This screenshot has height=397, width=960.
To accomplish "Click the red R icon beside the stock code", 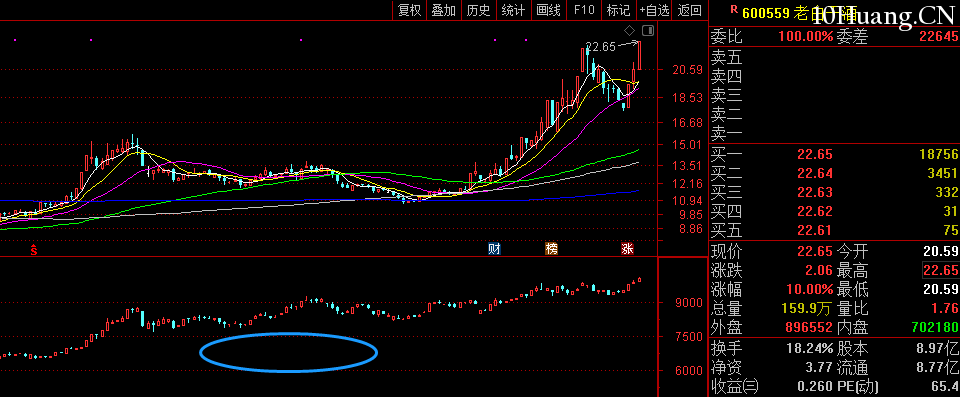I will 734,9.
